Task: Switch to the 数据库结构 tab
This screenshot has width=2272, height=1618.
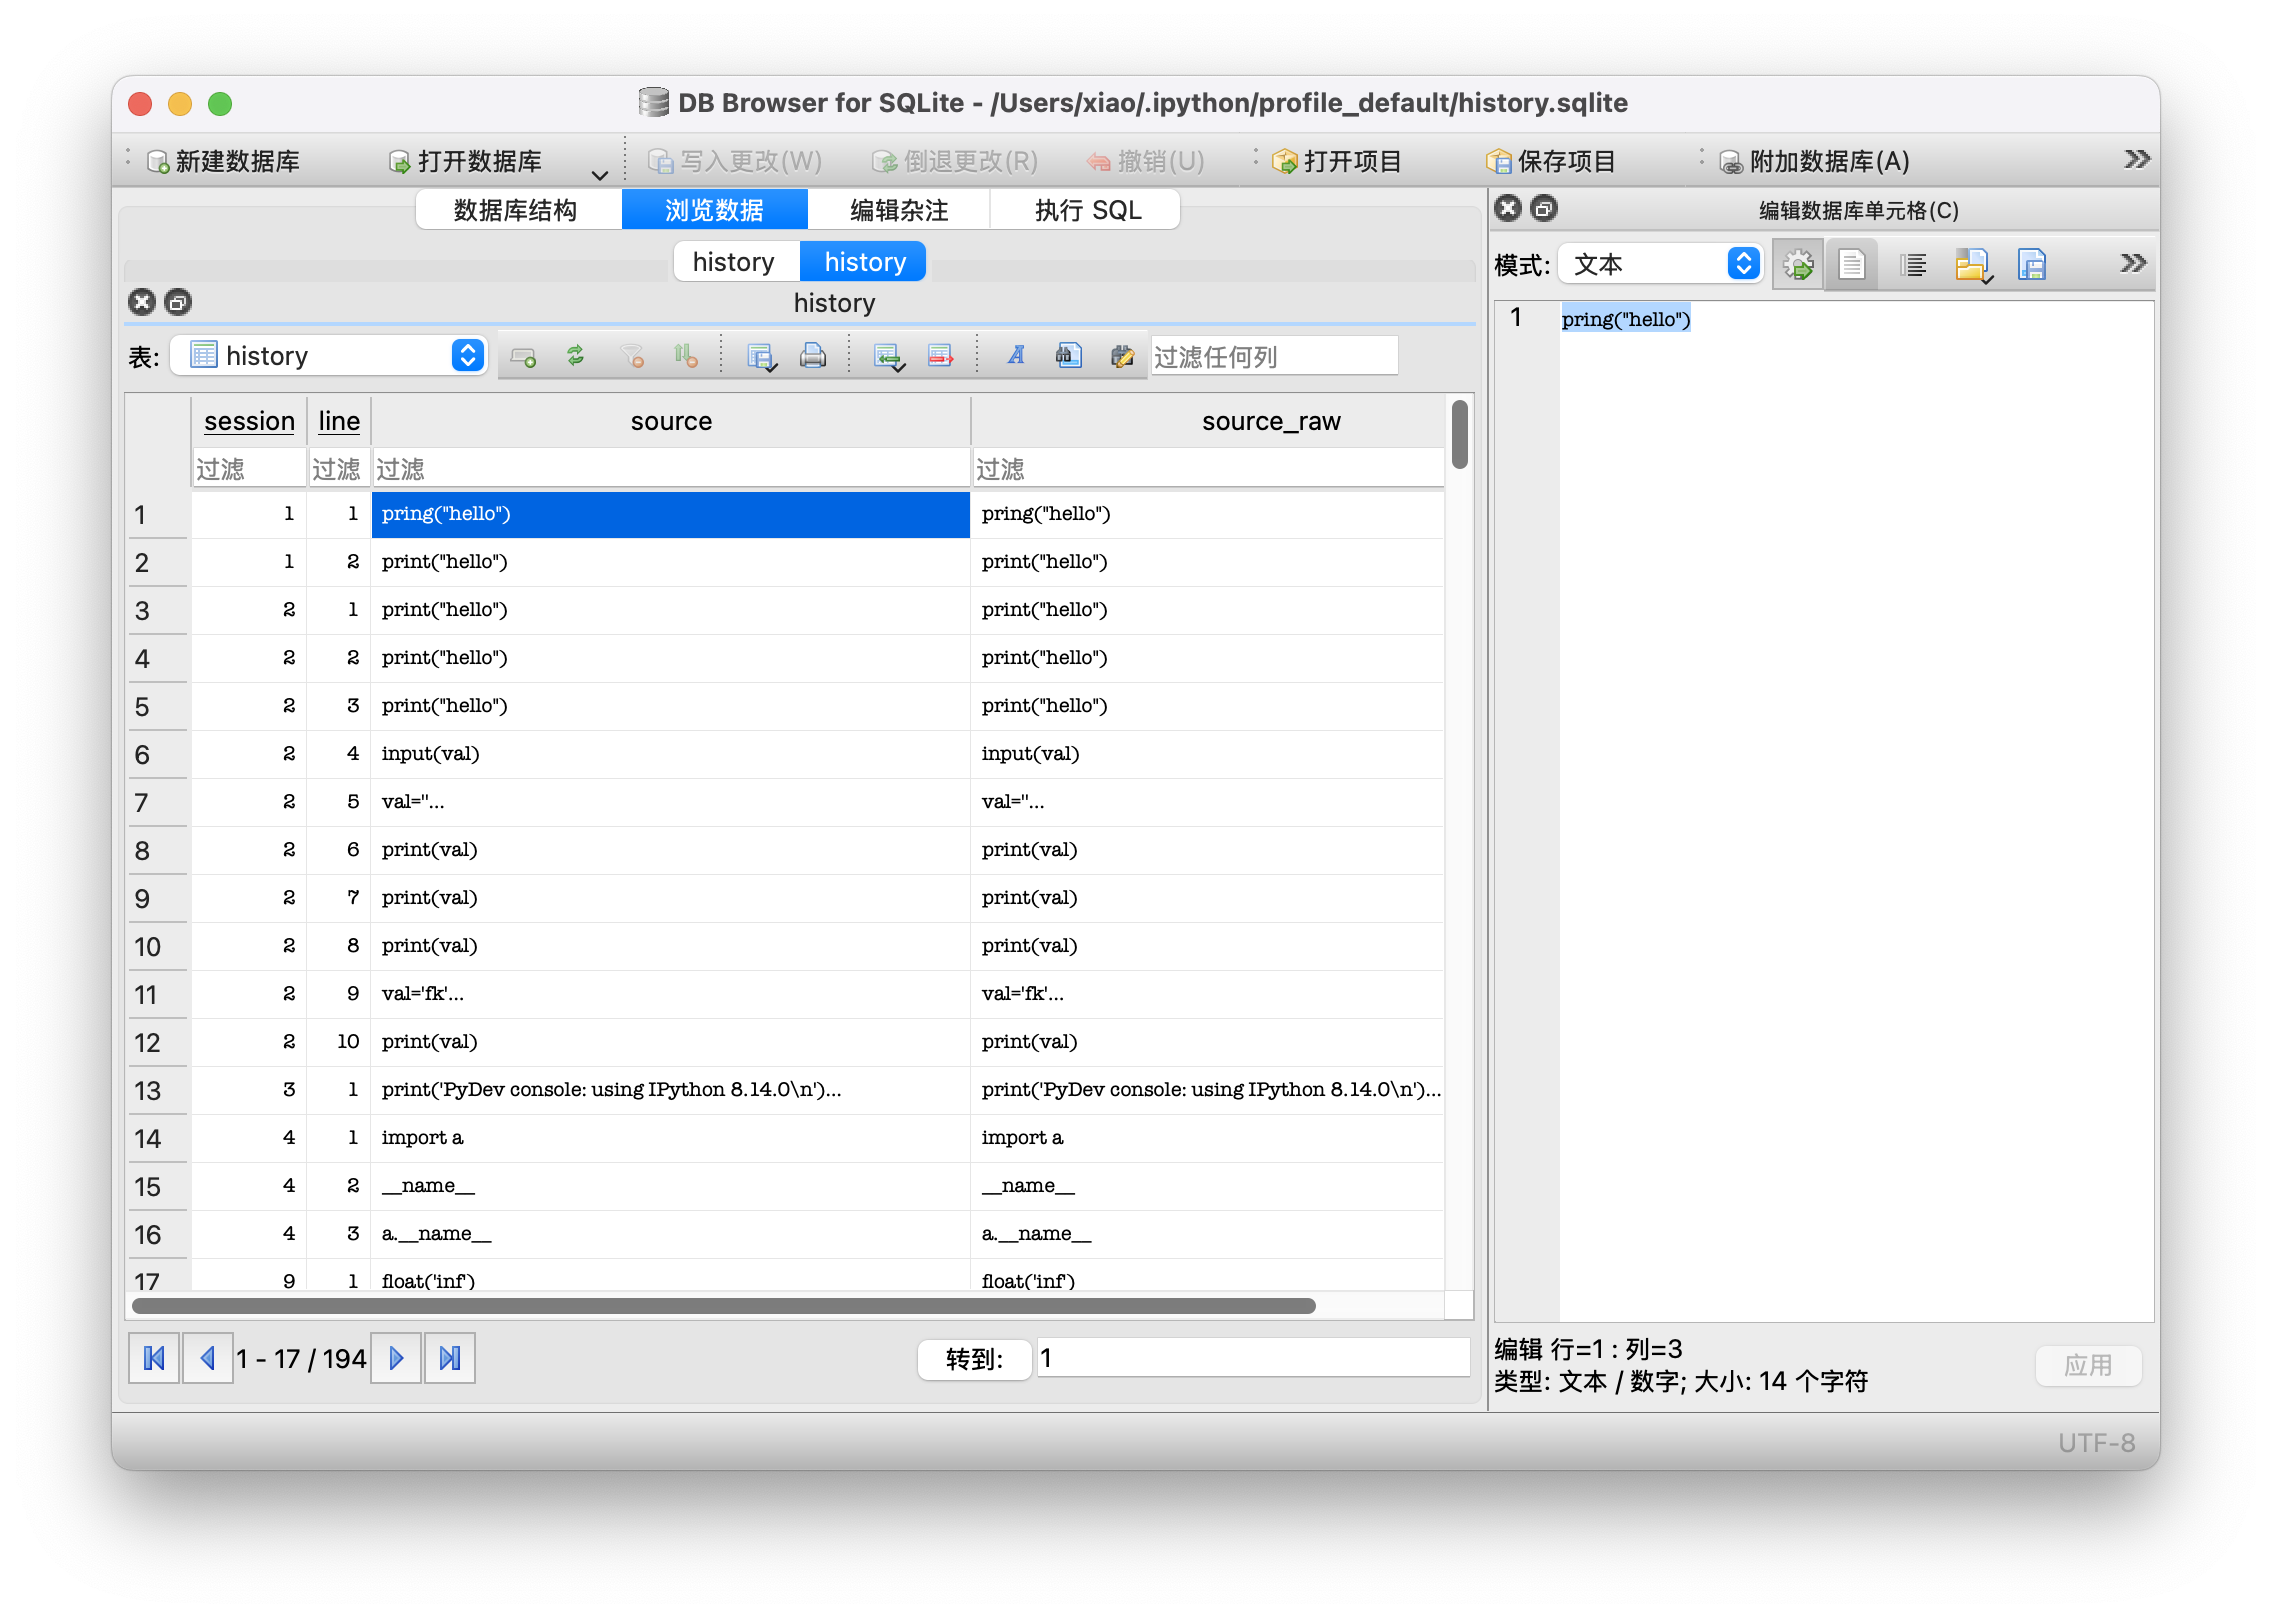Action: tap(516, 210)
